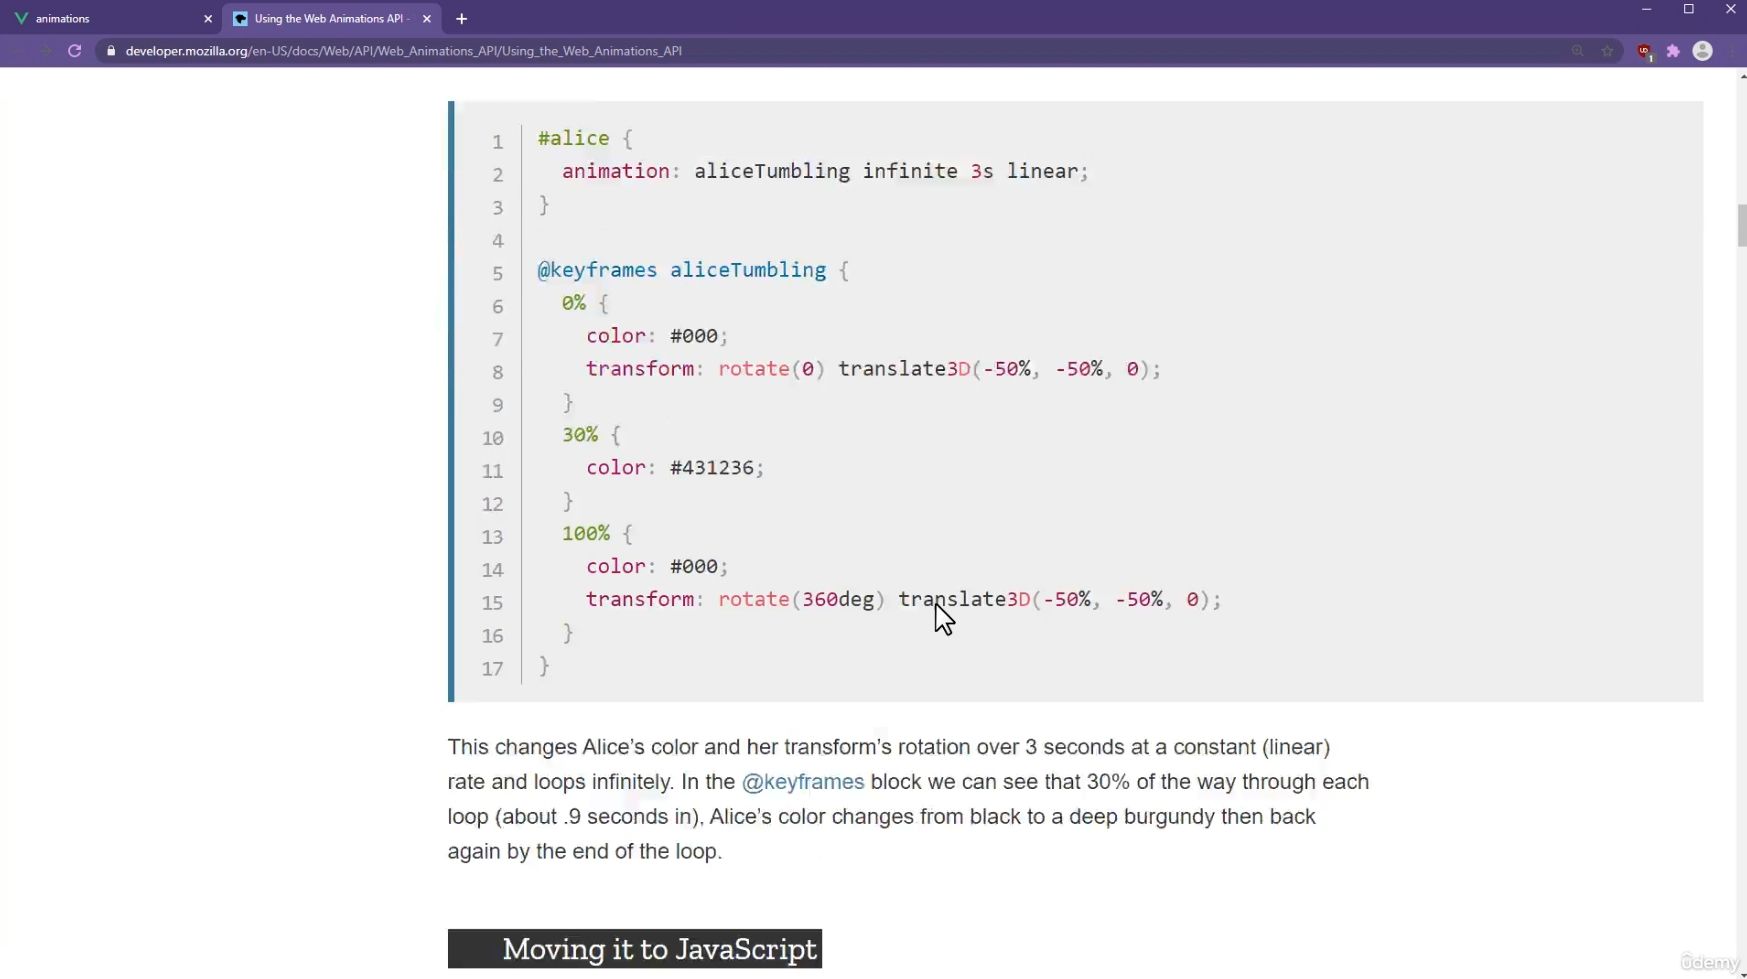Click '@keyframes aliceTumbling' on code line 5
This screenshot has height=979, width=1747.
[x=682, y=270]
